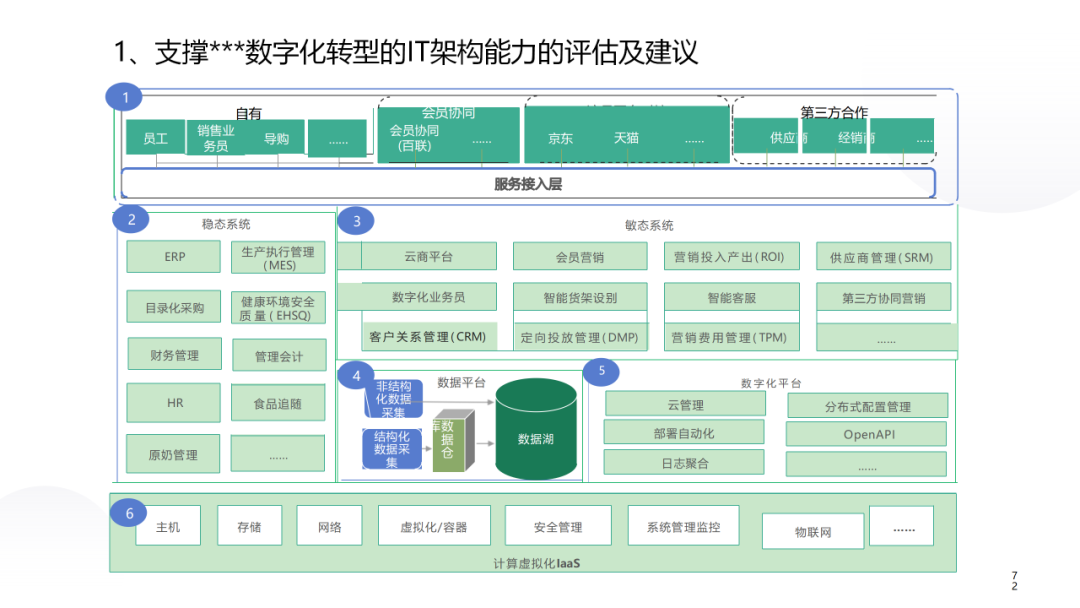Screen dimensions: 1080x608
Task: Select the 数据仓 cube graphic
Action: click(453, 441)
